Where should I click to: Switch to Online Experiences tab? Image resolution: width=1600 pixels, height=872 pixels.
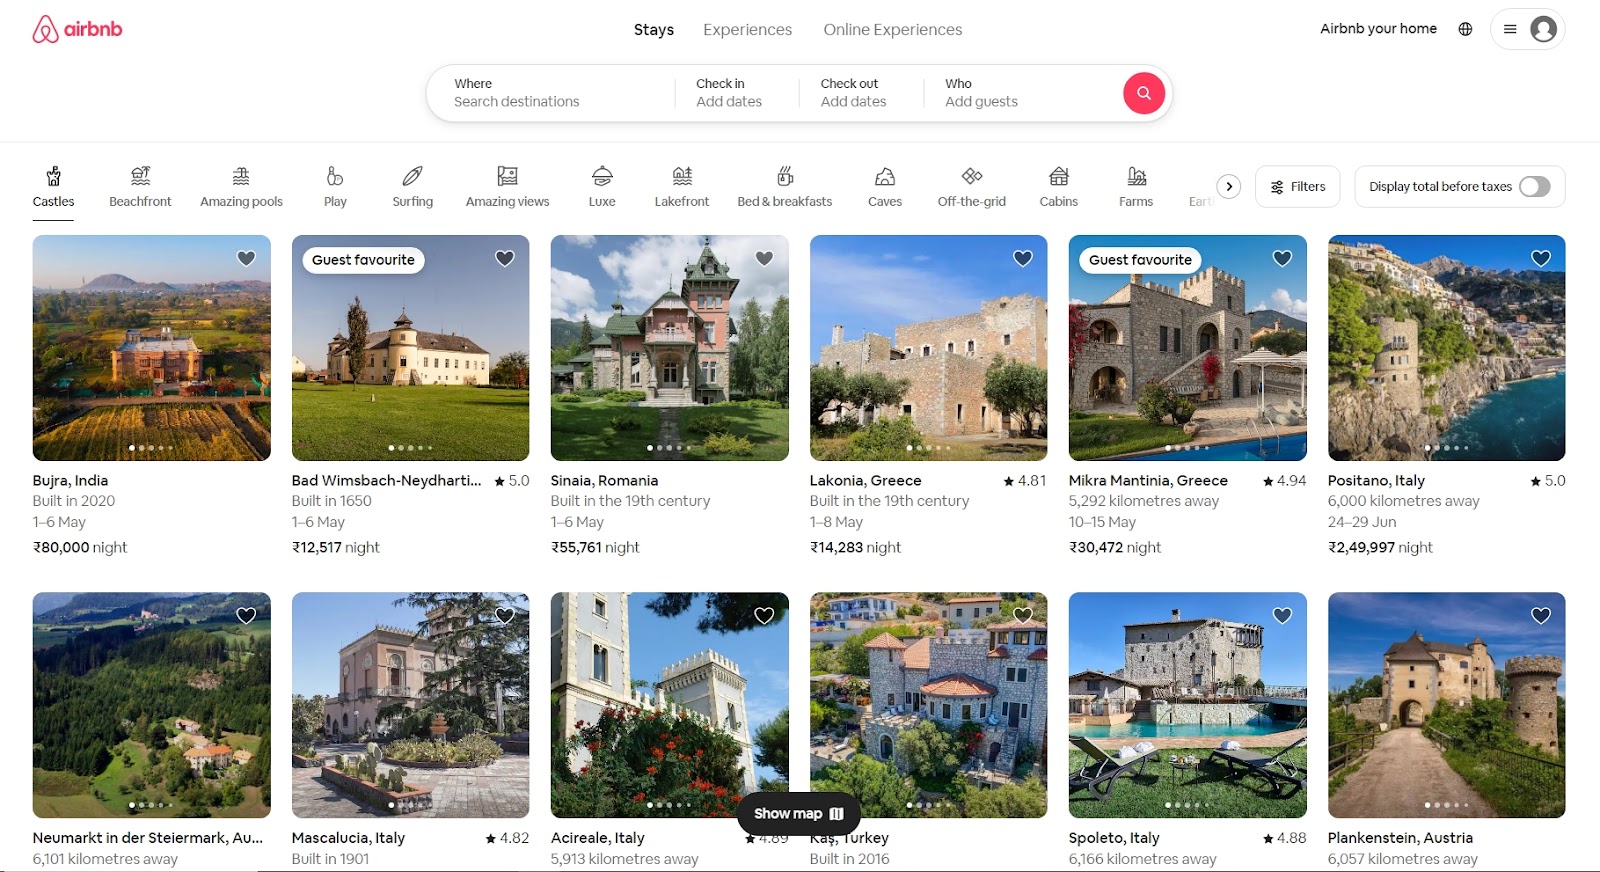[893, 30]
